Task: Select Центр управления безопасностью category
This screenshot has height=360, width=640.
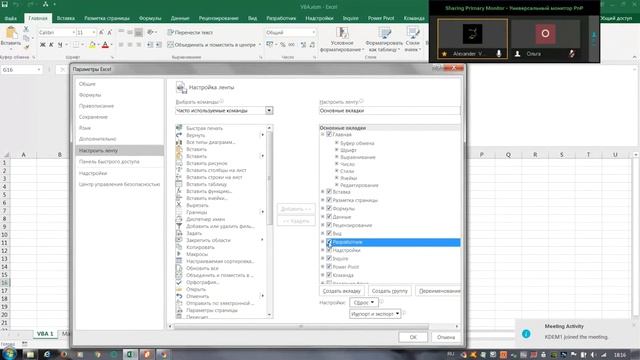Action: click(x=120, y=184)
